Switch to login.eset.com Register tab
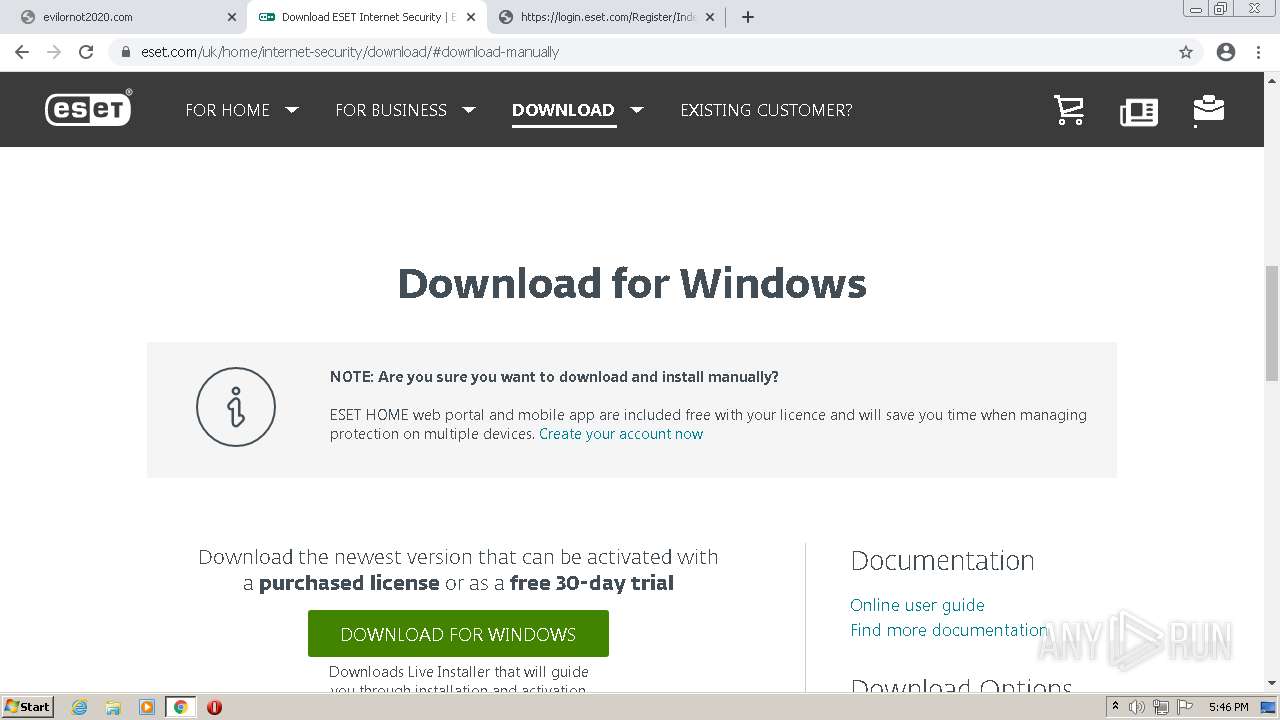 click(607, 17)
